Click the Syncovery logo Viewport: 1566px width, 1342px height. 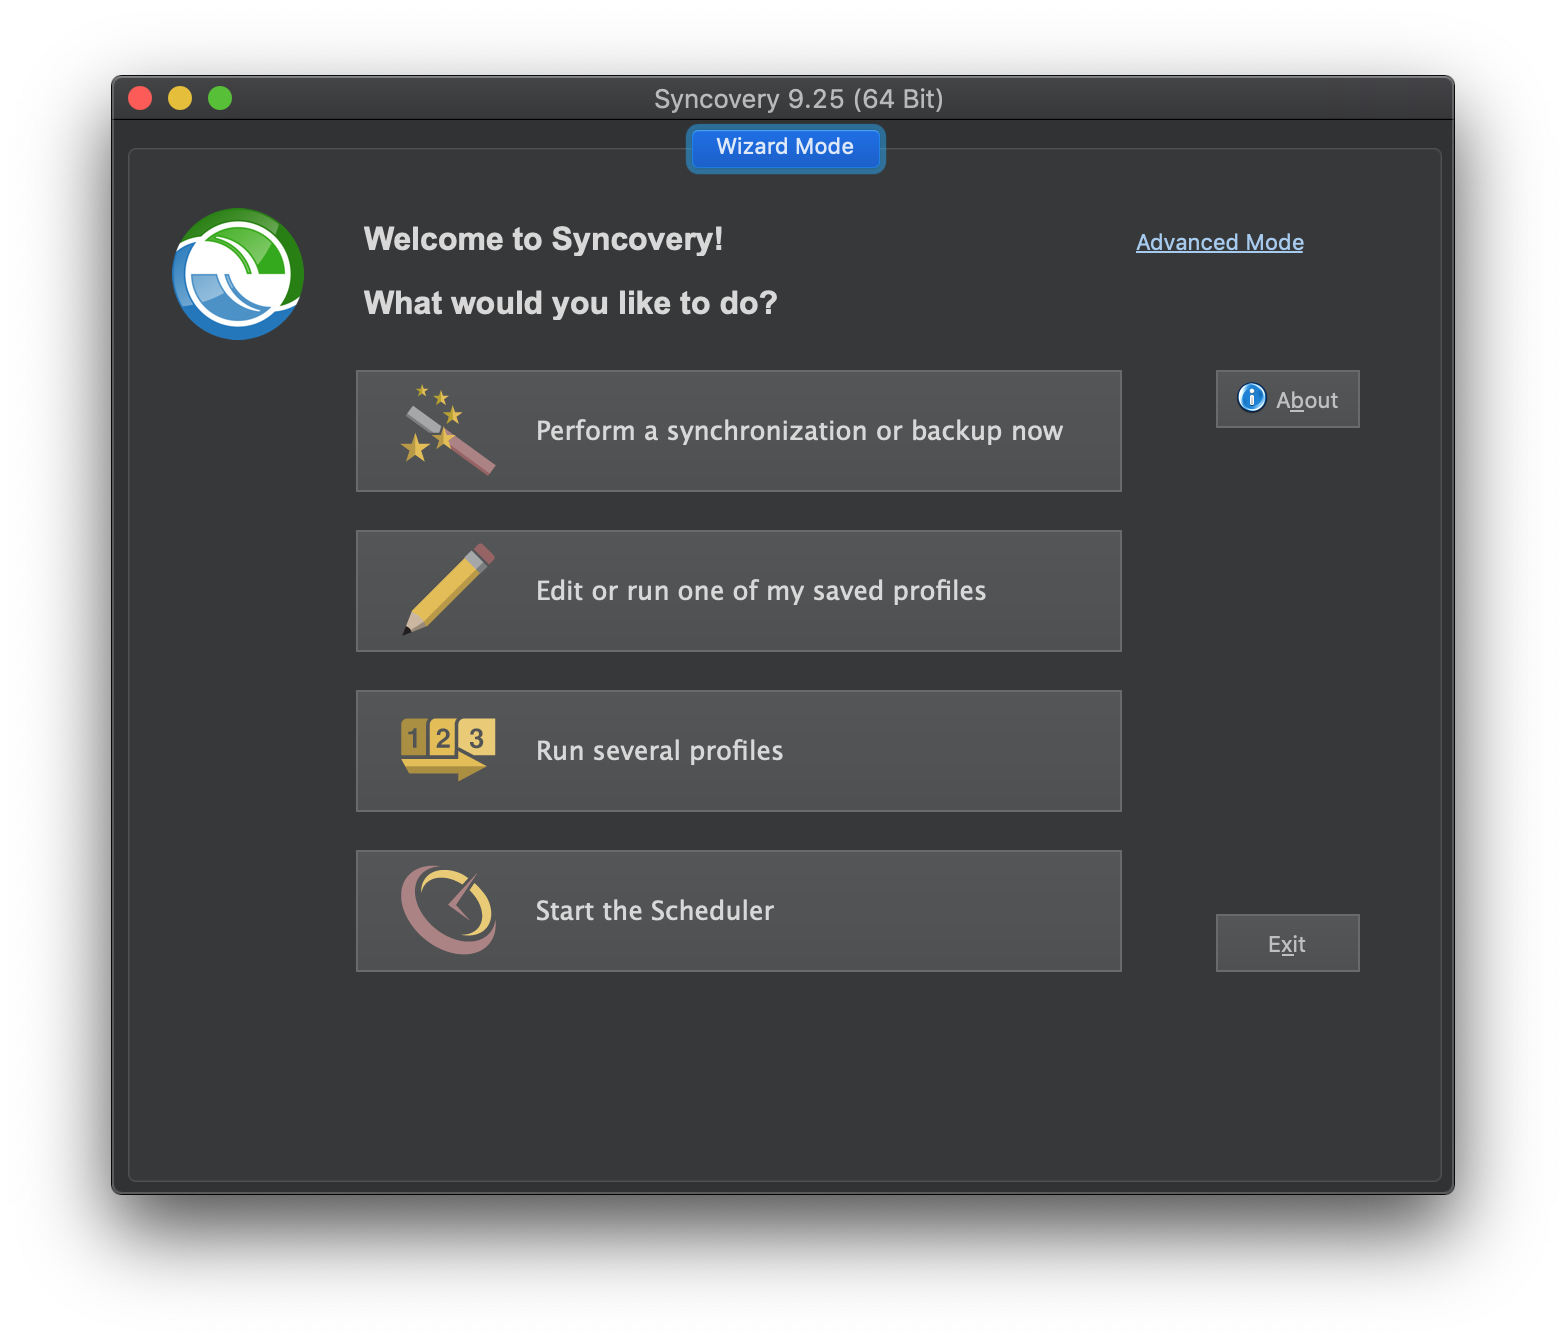(x=238, y=274)
